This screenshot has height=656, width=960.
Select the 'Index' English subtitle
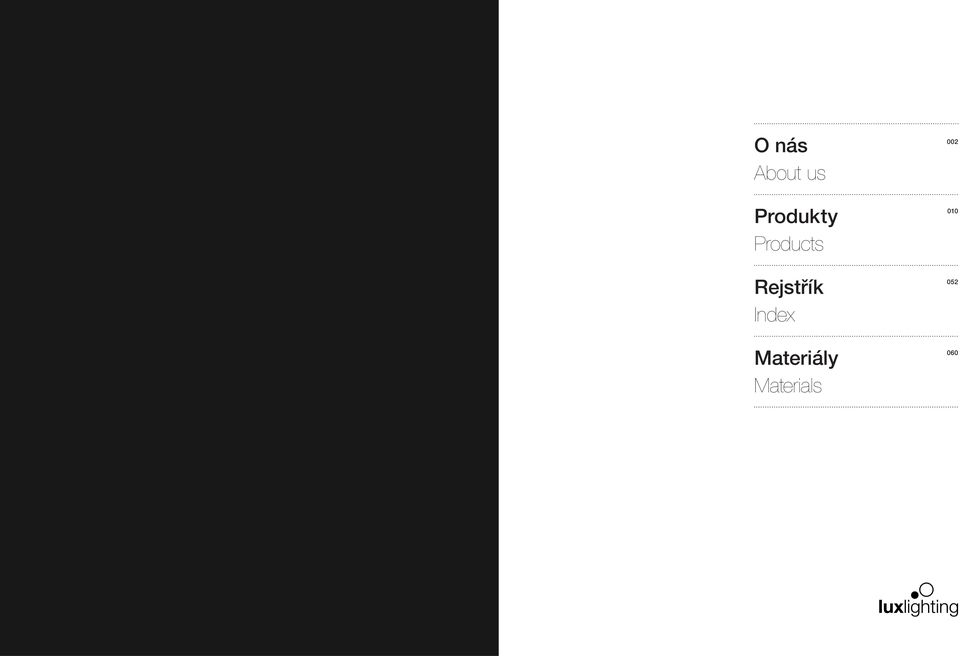774,315
